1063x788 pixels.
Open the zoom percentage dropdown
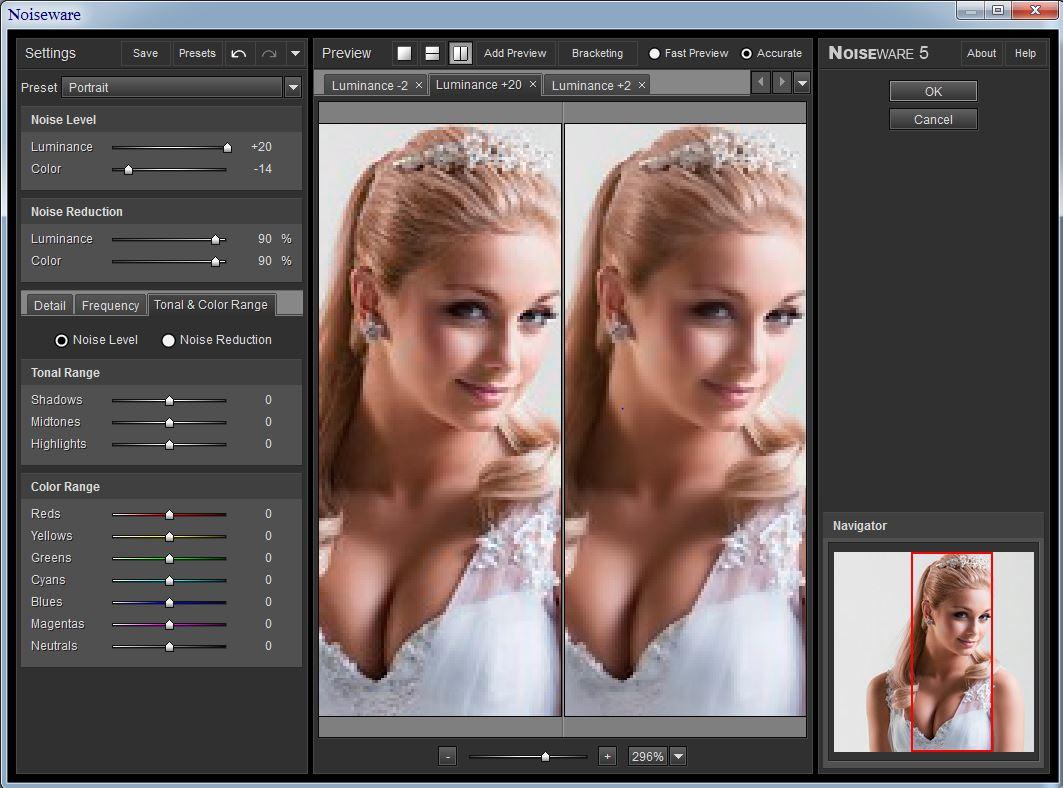click(x=678, y=755)
